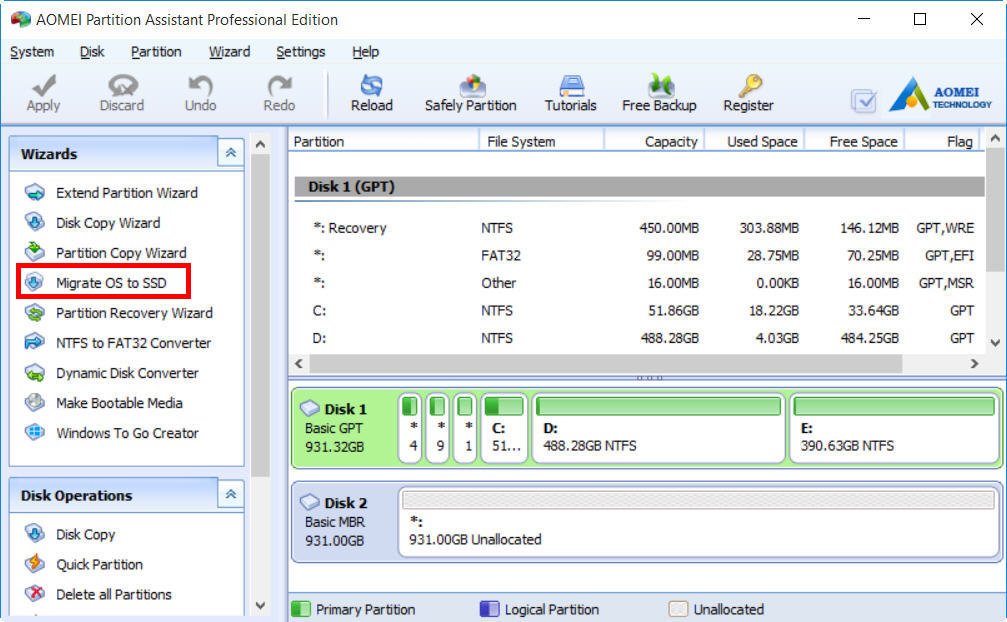Open the Disk Copy Wizard
The height and width of the screenshot is (622, 1007).
point(92,223)
